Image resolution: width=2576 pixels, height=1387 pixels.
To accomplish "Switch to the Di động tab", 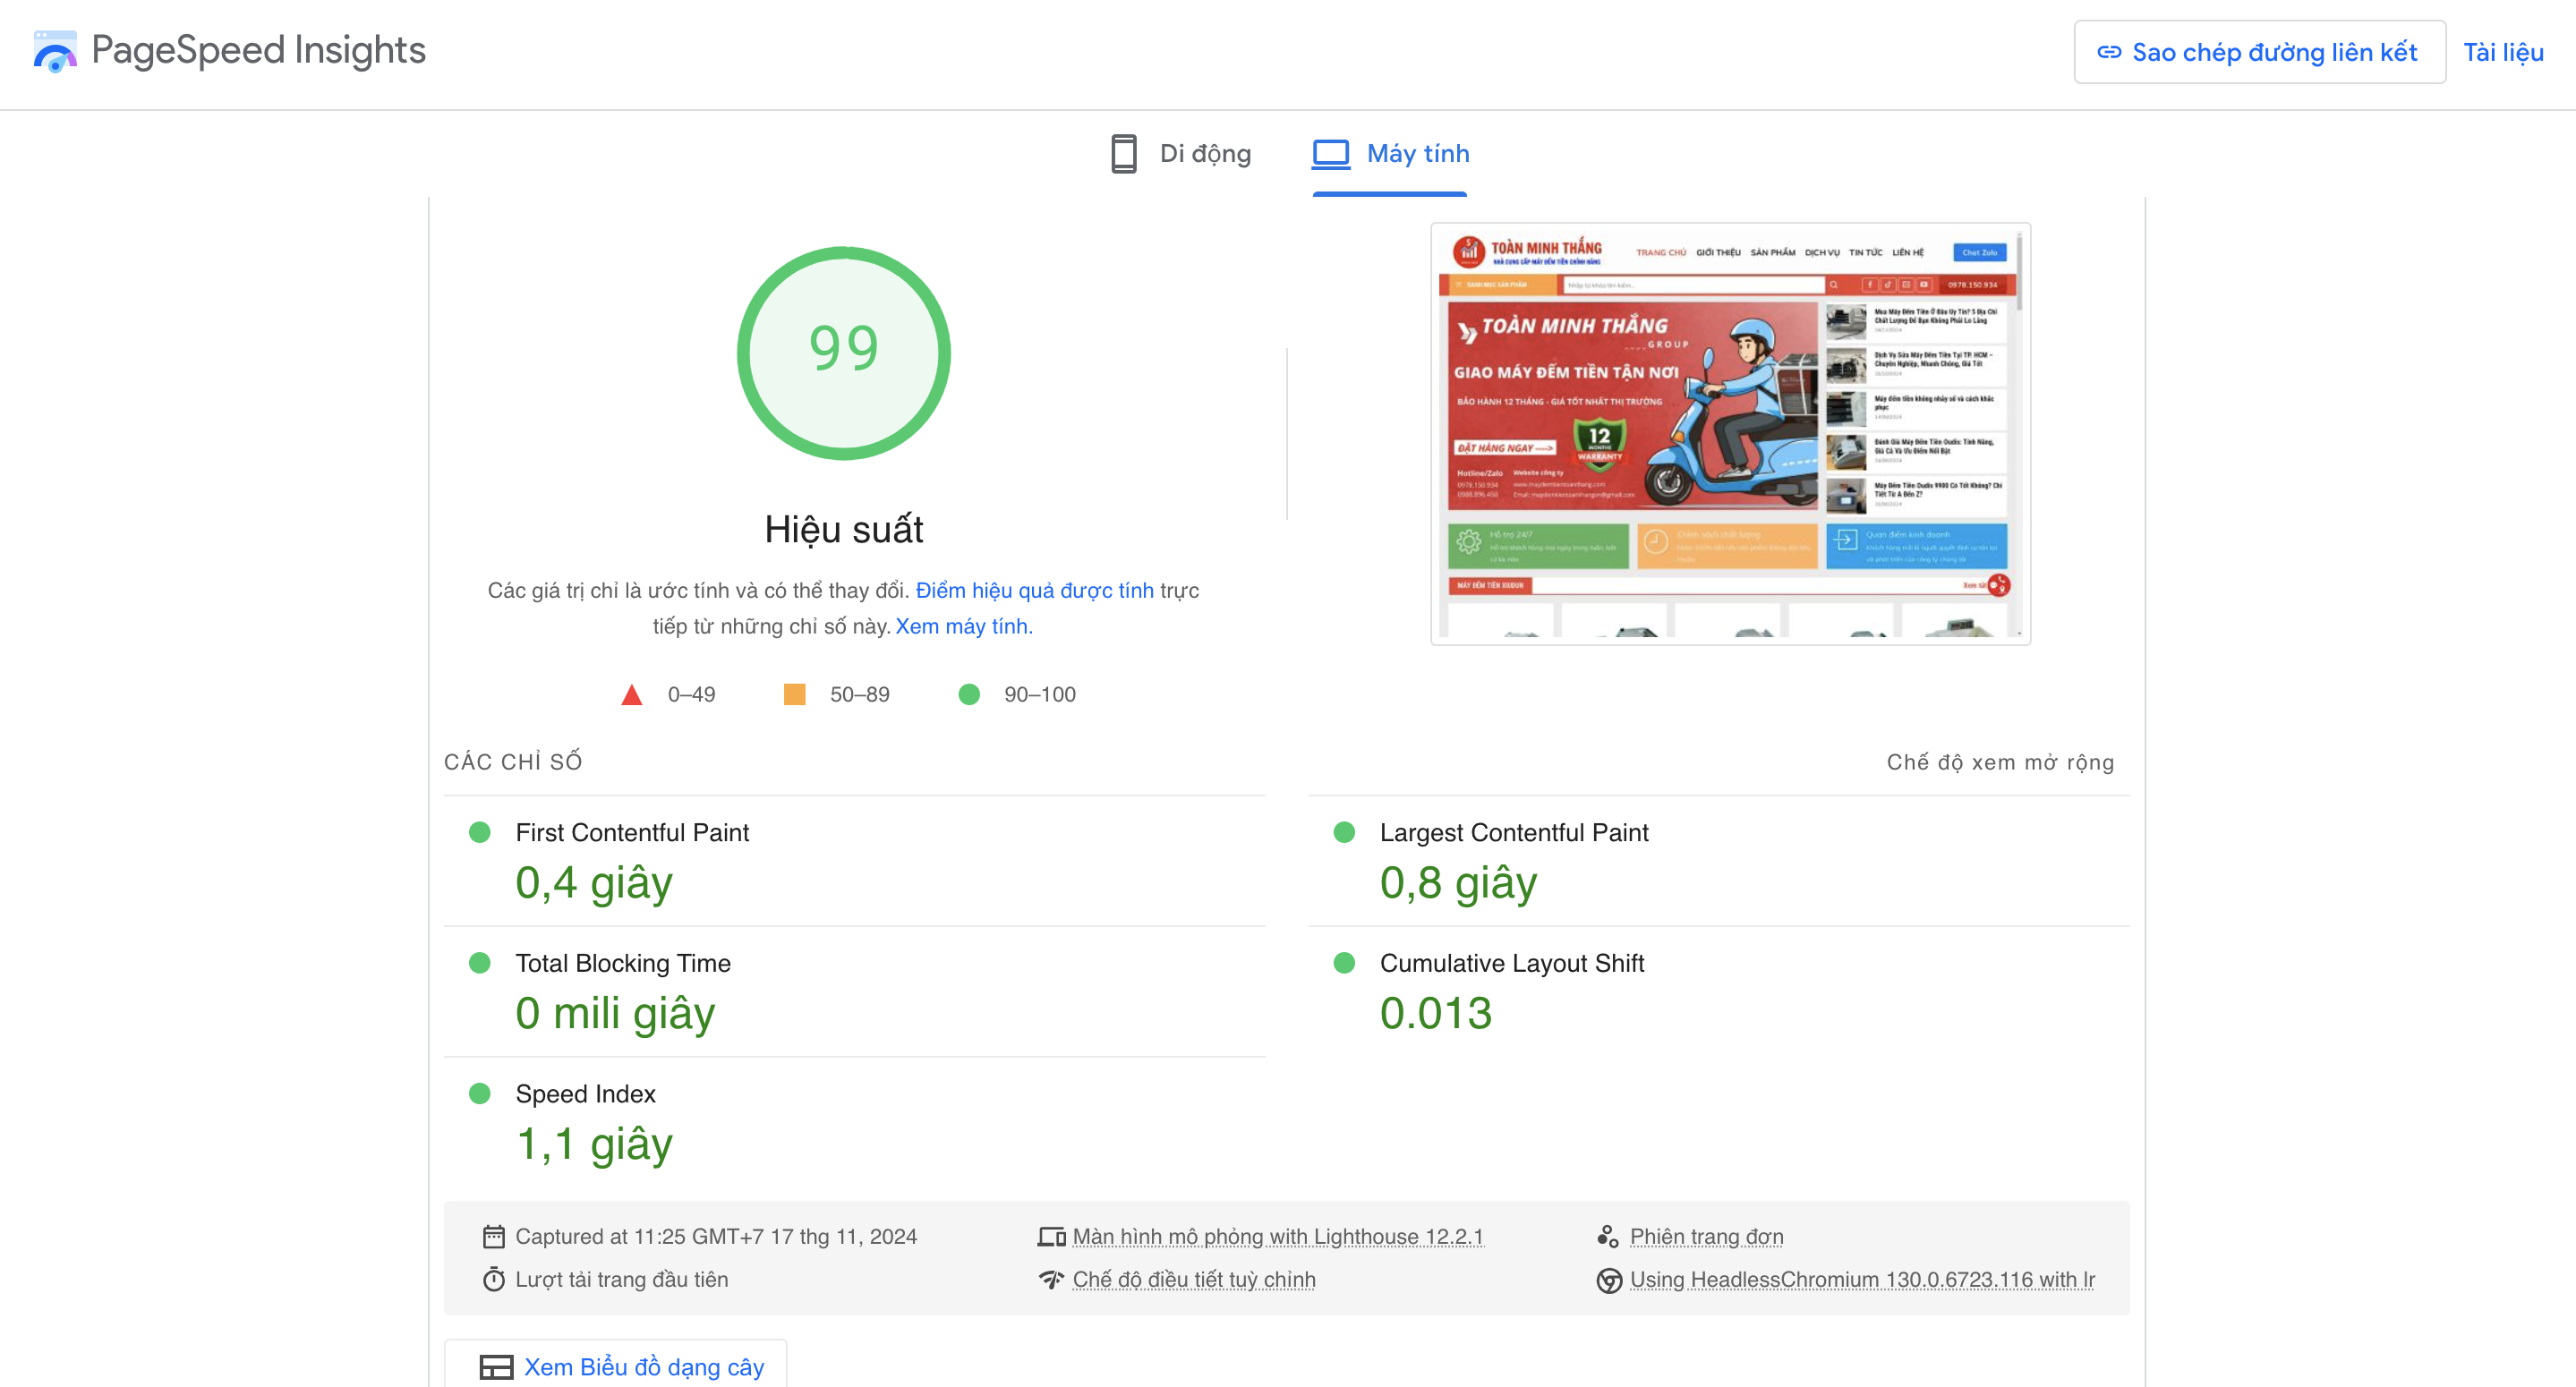I will (1182, 154).
